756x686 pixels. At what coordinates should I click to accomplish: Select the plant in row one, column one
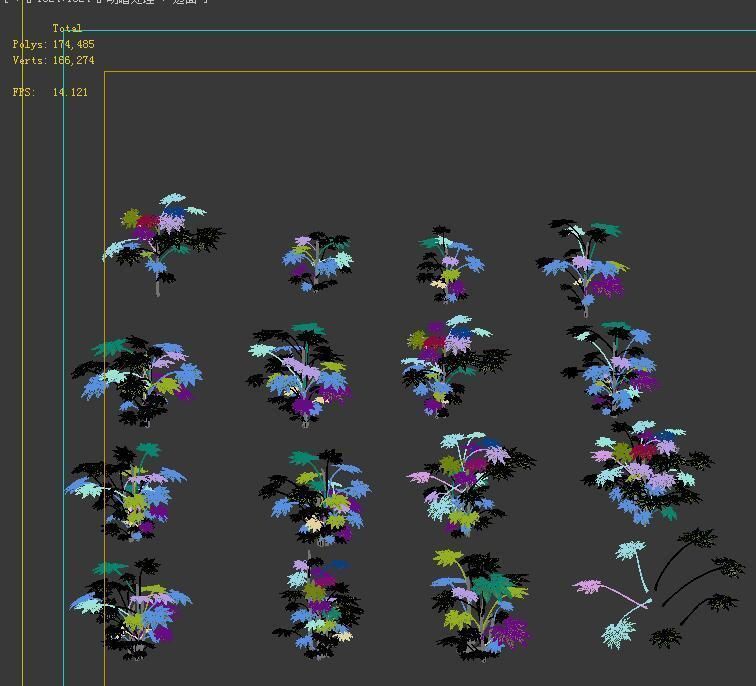(162, 244)
